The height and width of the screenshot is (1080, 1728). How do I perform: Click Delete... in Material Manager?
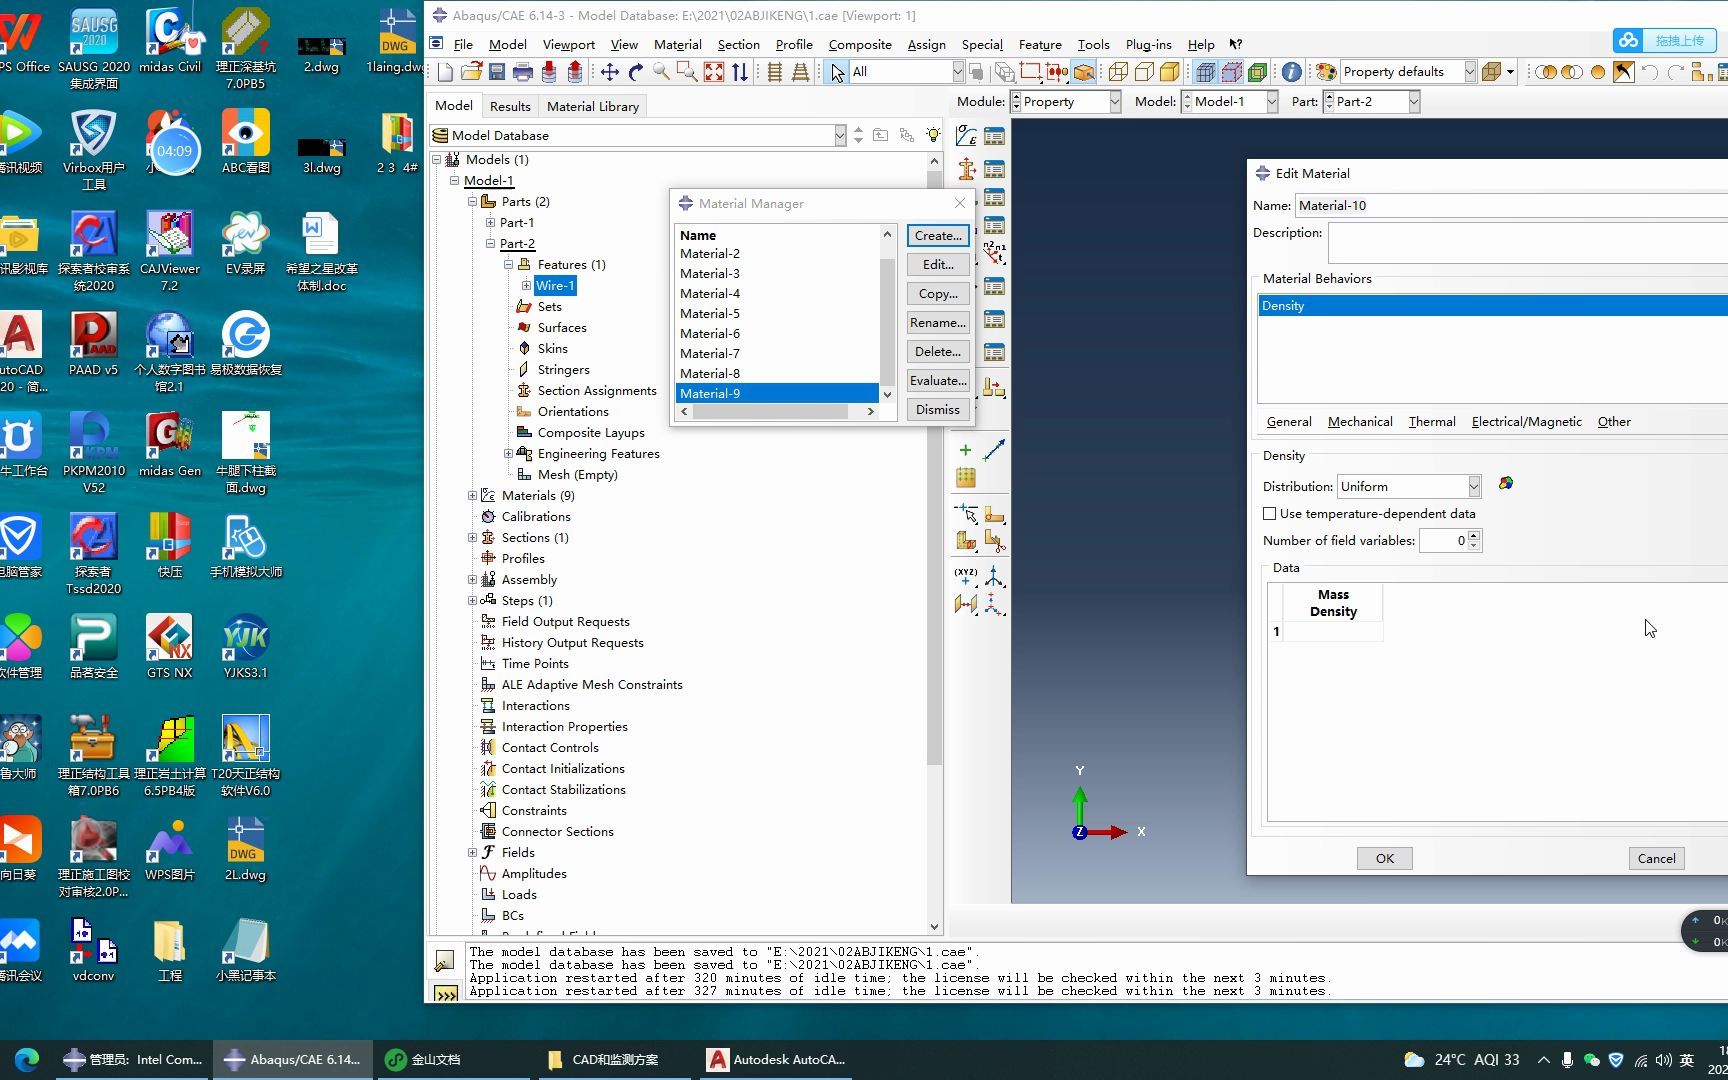(938, 352)
